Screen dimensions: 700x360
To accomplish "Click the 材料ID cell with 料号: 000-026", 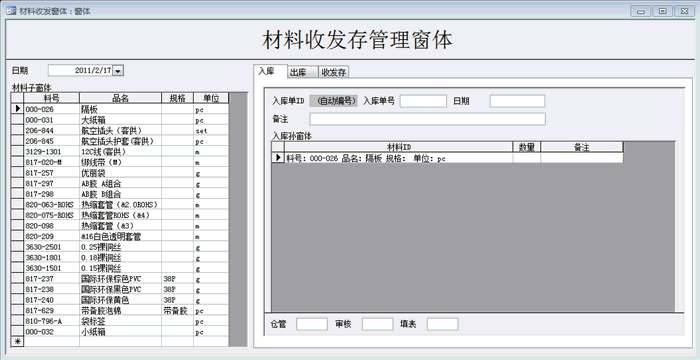I will [399, 158].
